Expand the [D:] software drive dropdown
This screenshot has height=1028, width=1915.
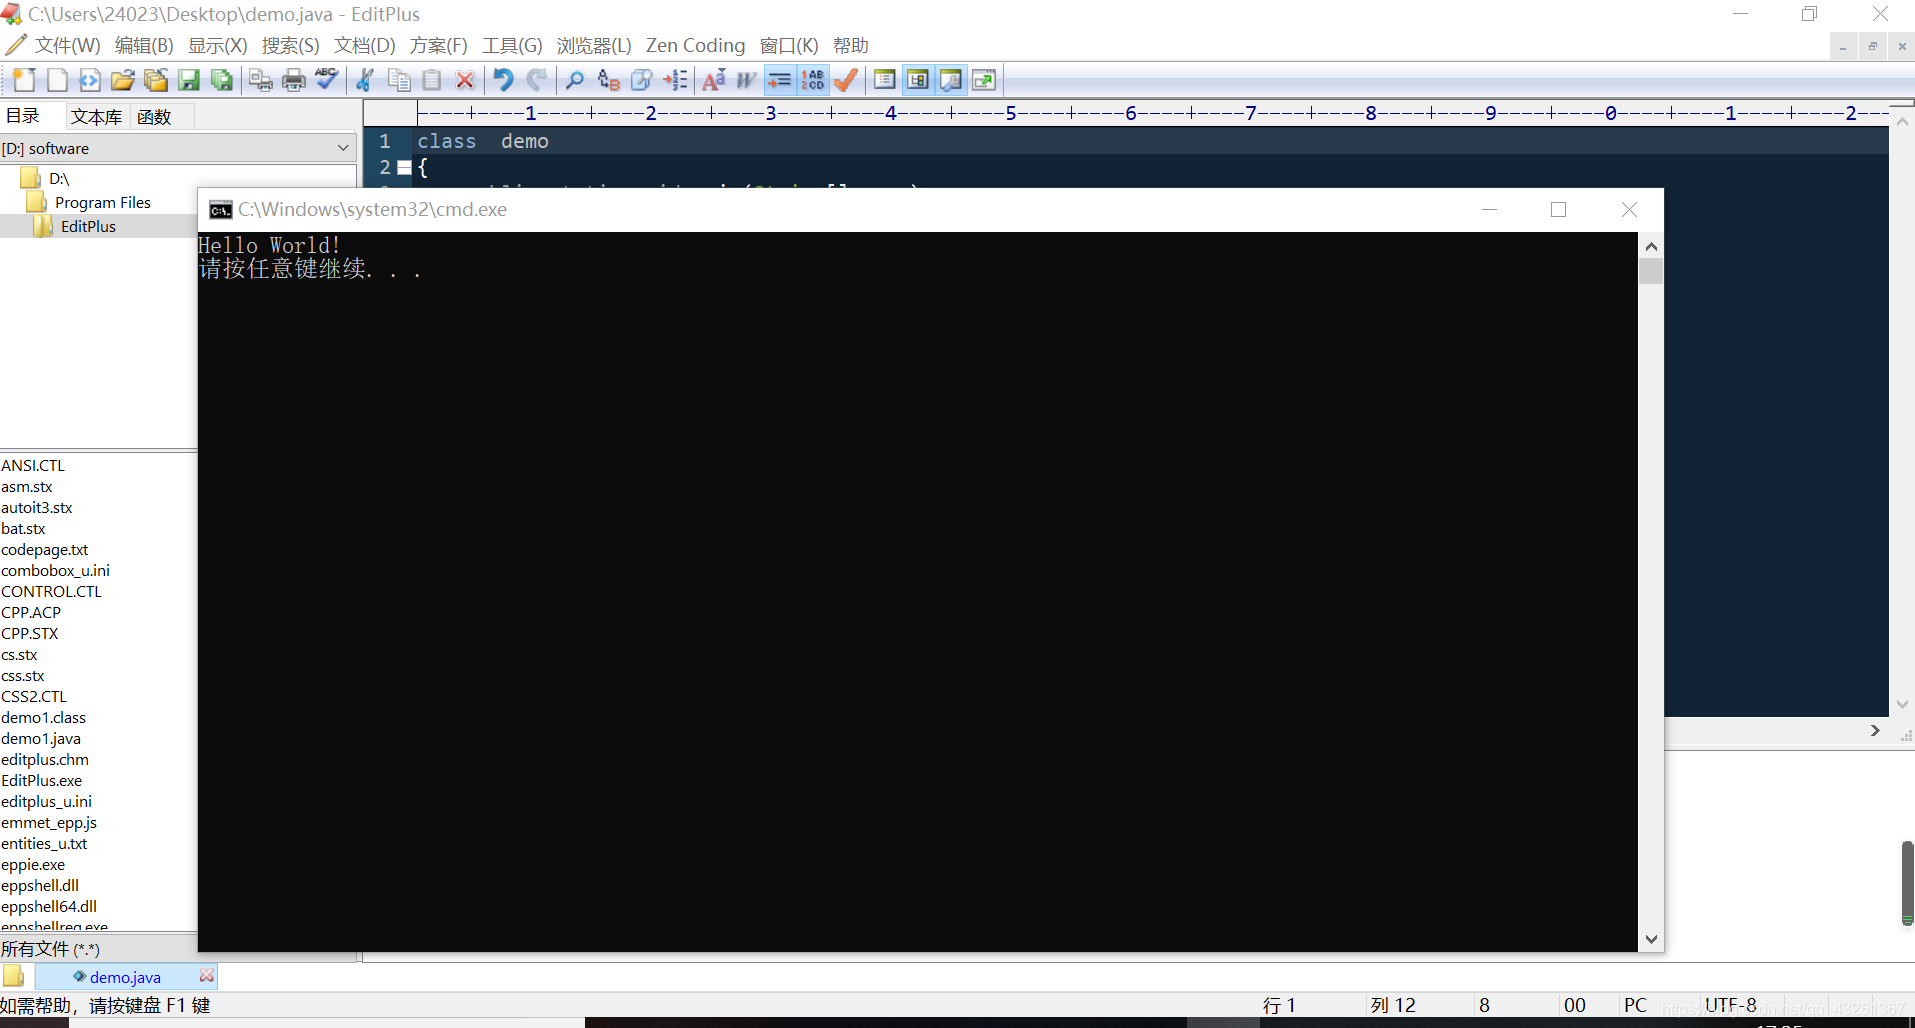tap(343, 148)
